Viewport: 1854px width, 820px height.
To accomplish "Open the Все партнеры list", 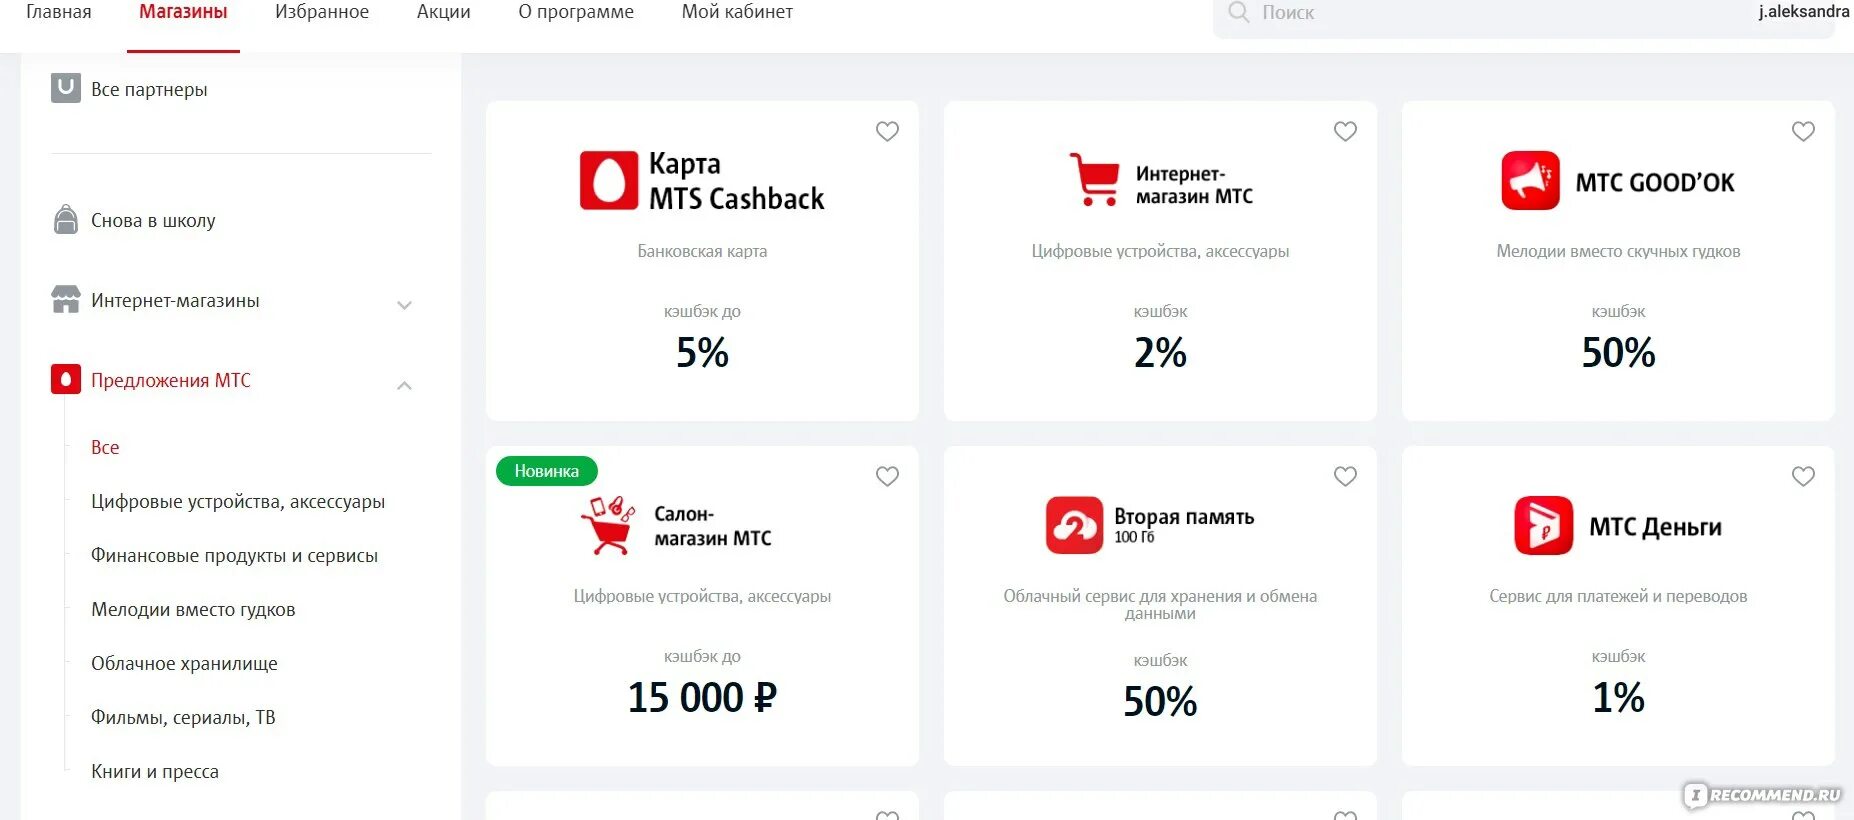I will coord(149,89).
